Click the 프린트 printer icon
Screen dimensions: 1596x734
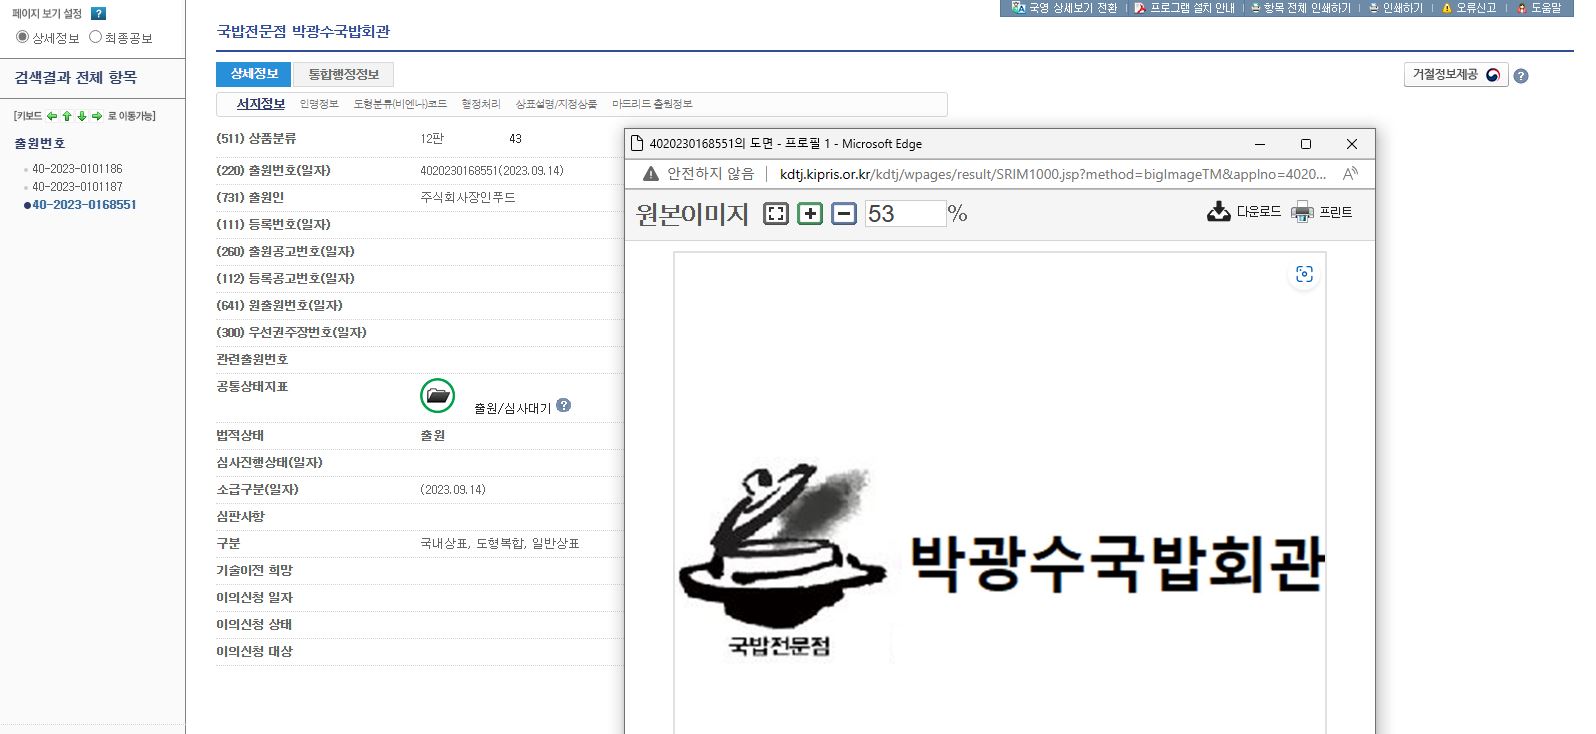pyautogui.click(x=1302, y=212)
